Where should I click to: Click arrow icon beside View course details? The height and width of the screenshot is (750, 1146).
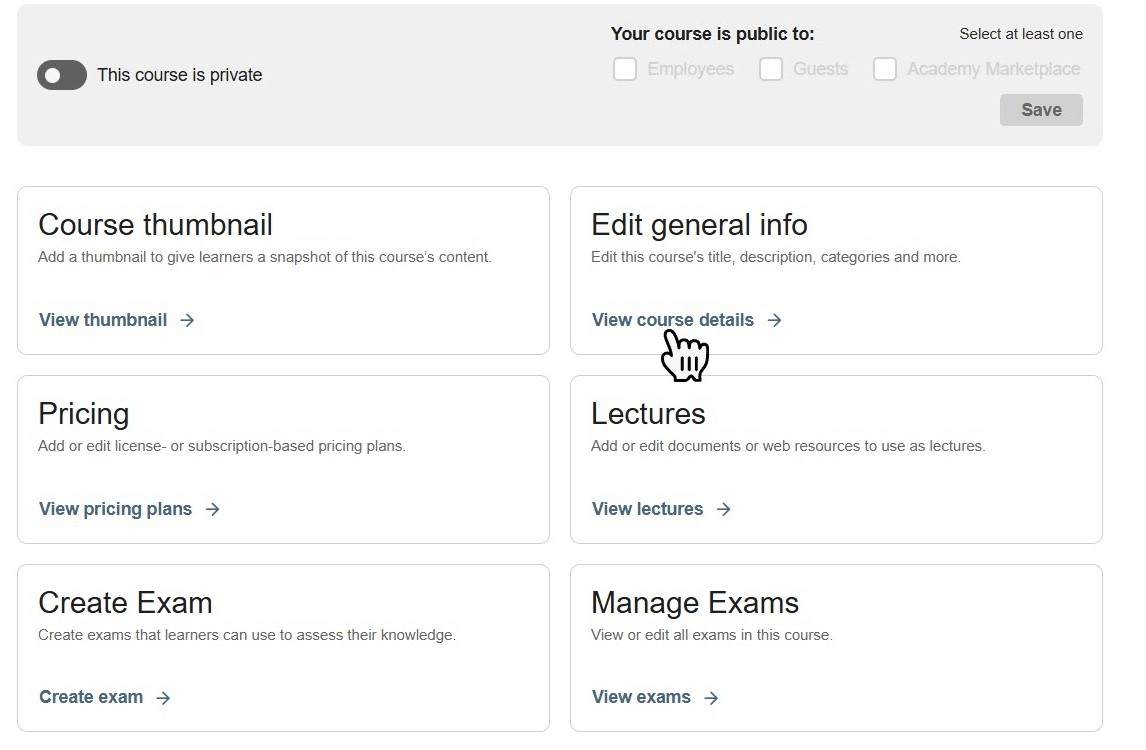point(774,320)
